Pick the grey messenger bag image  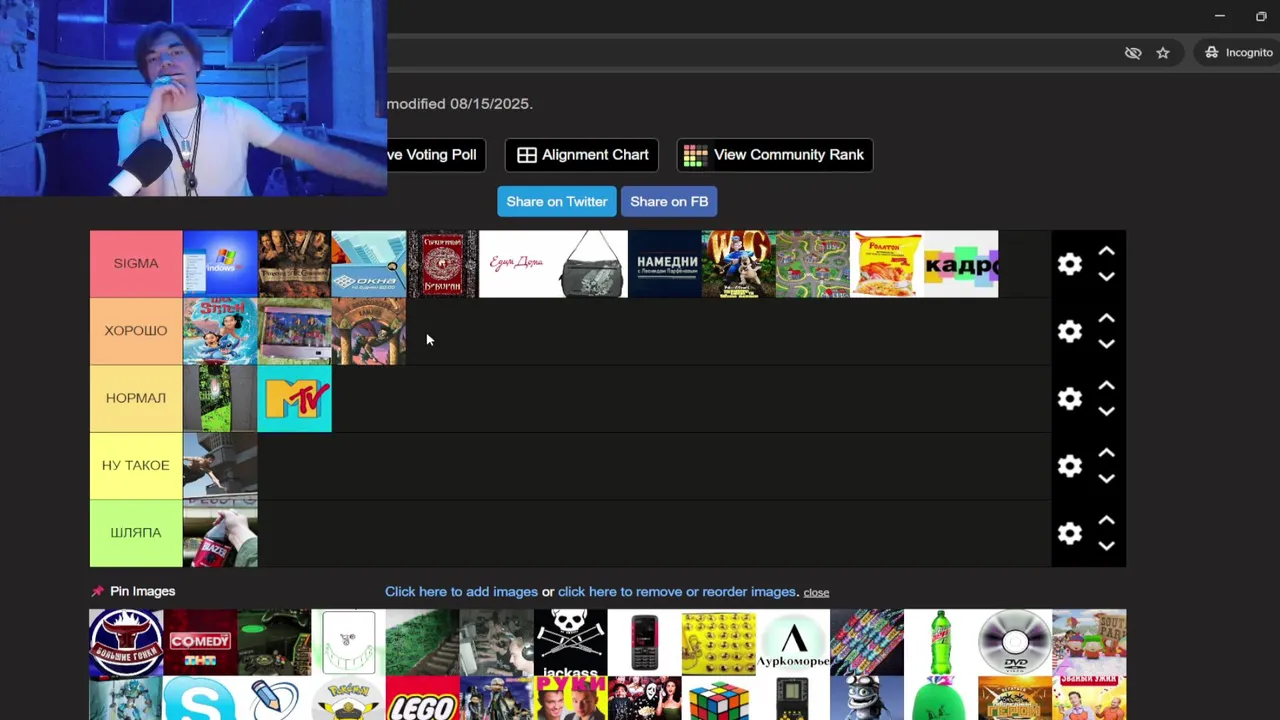coord(590,264)
